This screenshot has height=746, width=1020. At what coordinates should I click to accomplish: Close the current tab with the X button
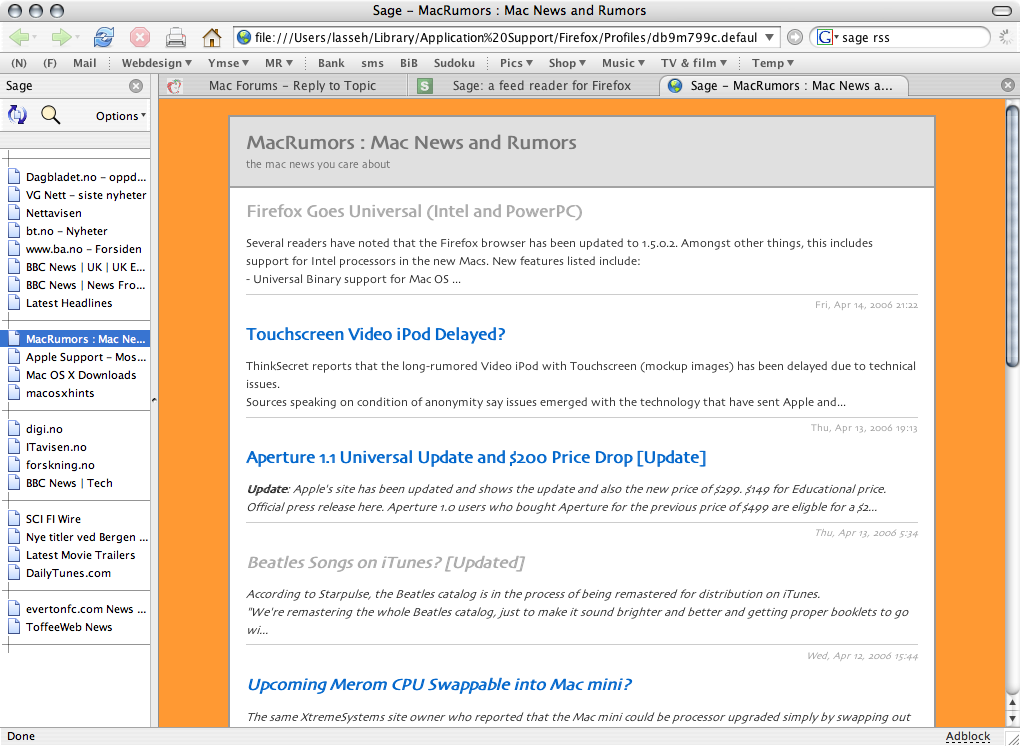(x=1007, y=85)
